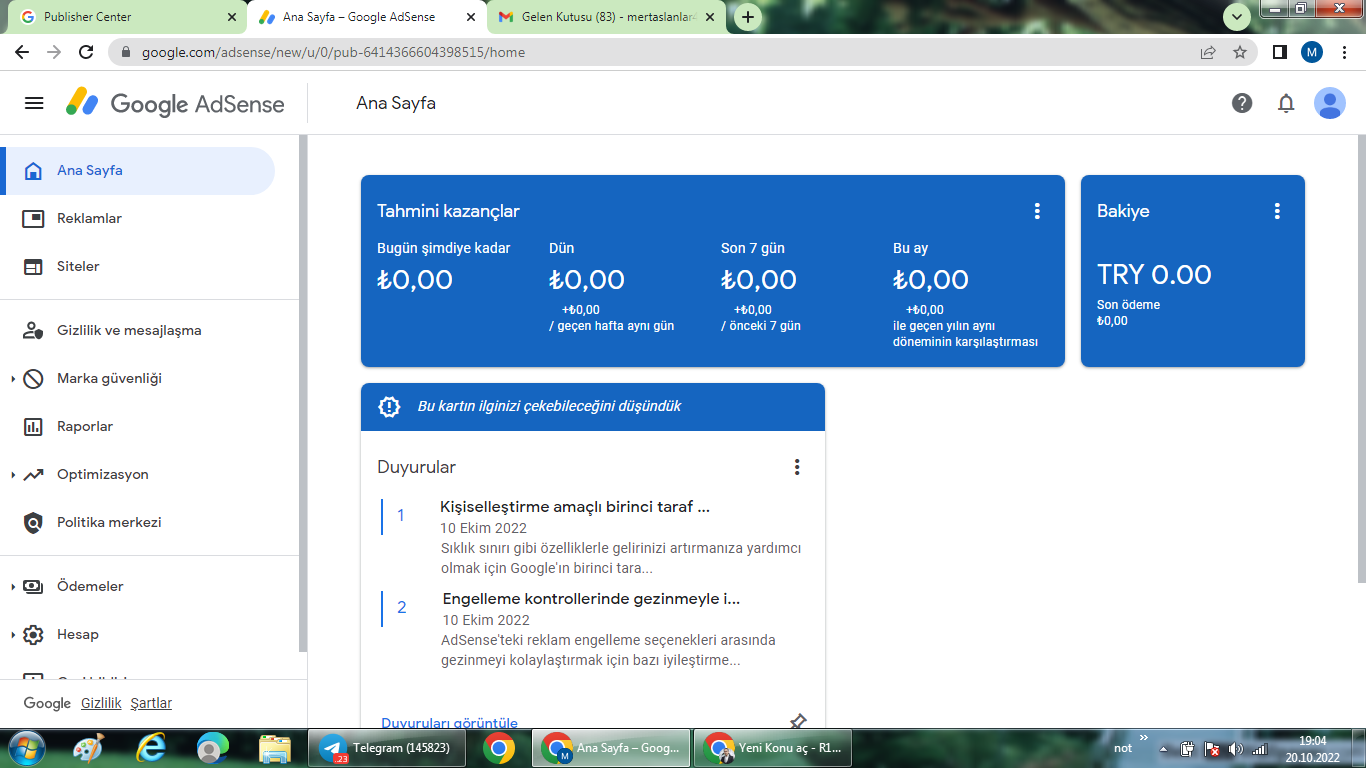This screenshot has width=1366, height=768.
Task: Open the more options menu on Duyurular card
Action: pyautogui.click(x=797, y=467)
